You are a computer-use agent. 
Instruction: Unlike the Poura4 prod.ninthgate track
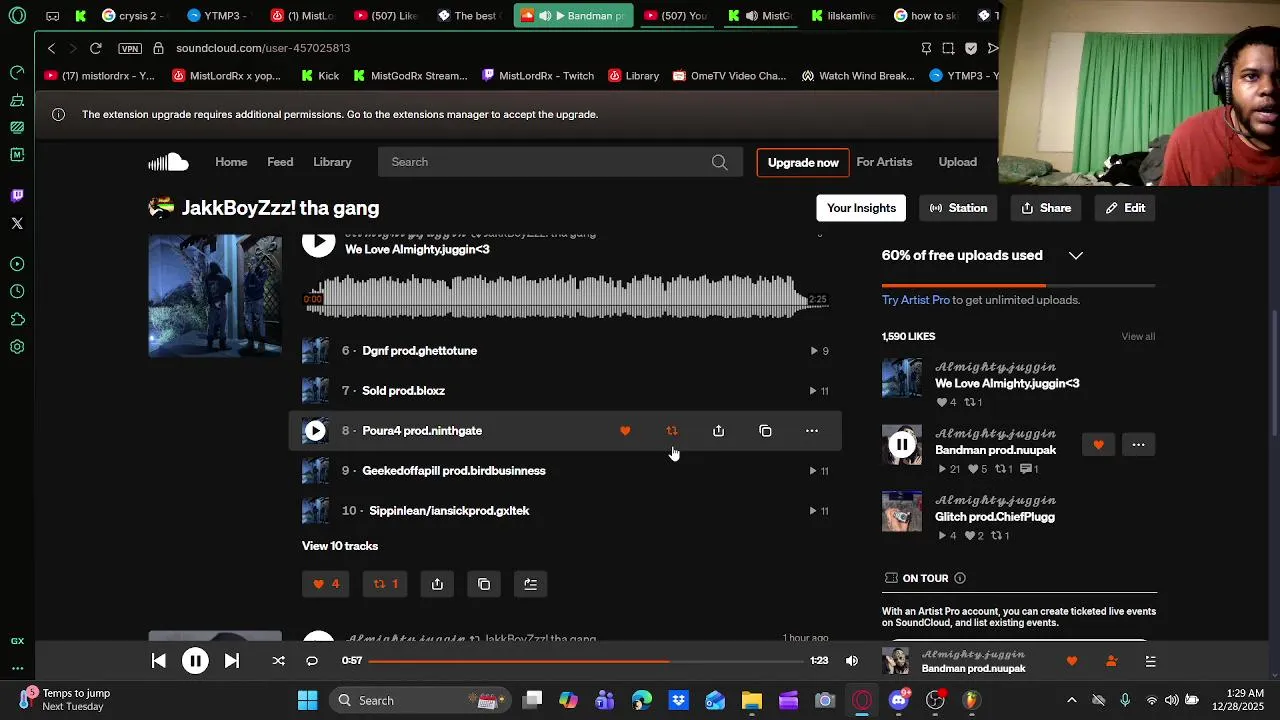click(x=625, y=431)
